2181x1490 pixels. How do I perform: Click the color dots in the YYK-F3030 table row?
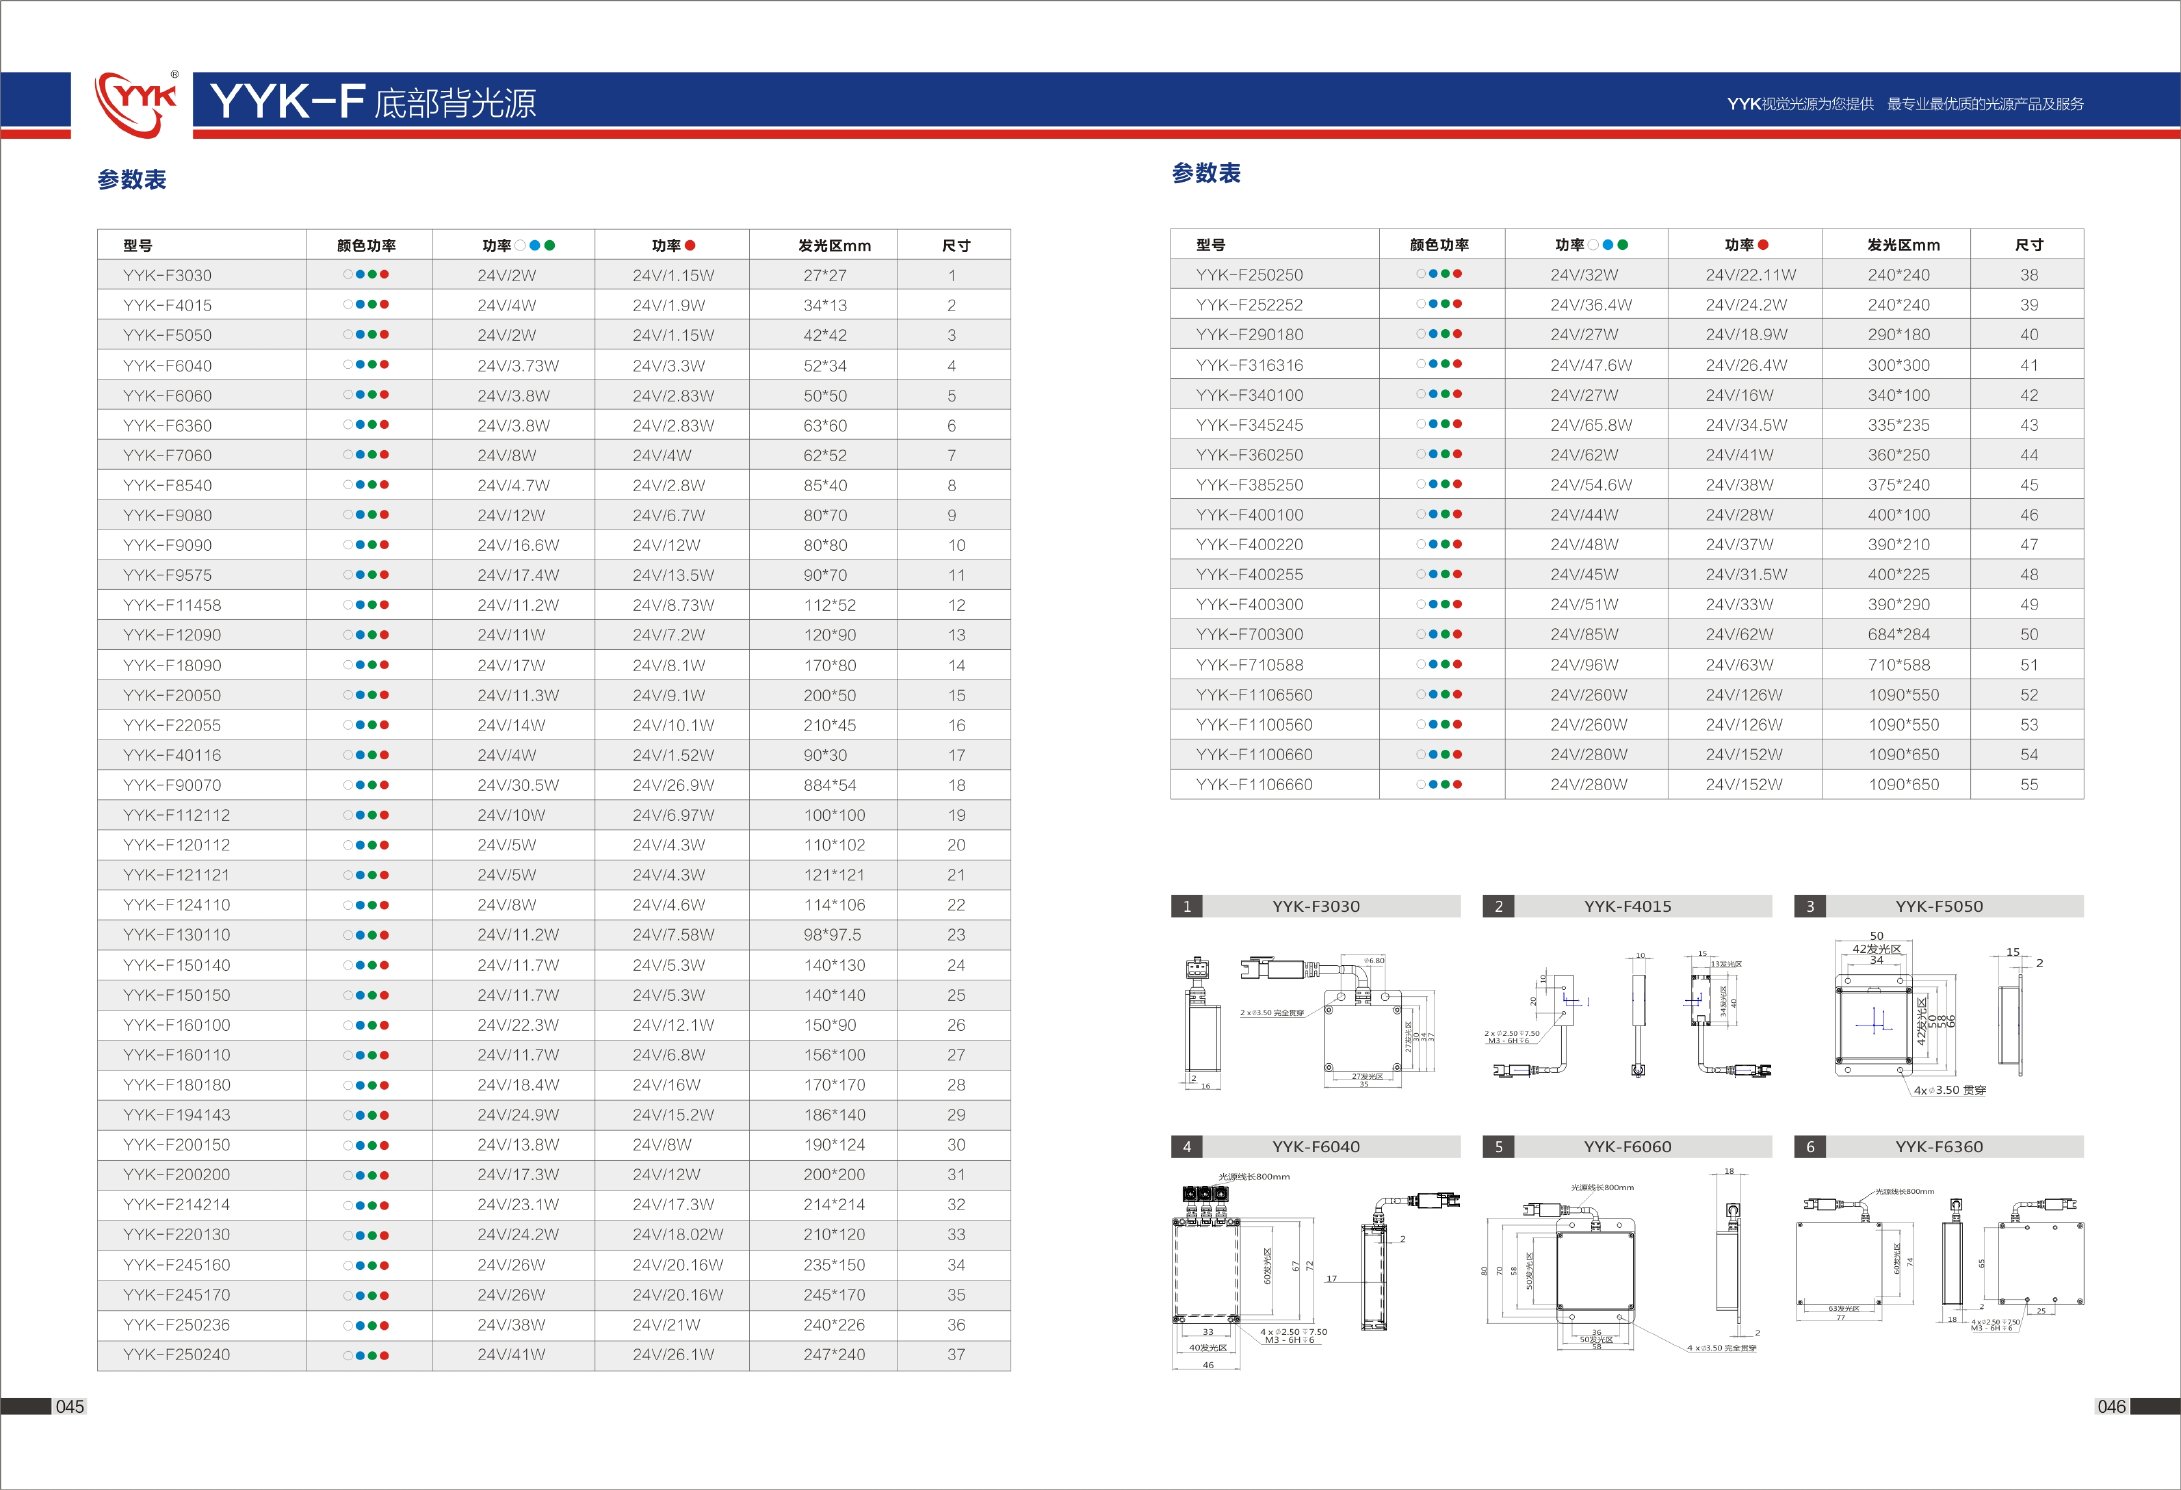[x=366, y=274]
